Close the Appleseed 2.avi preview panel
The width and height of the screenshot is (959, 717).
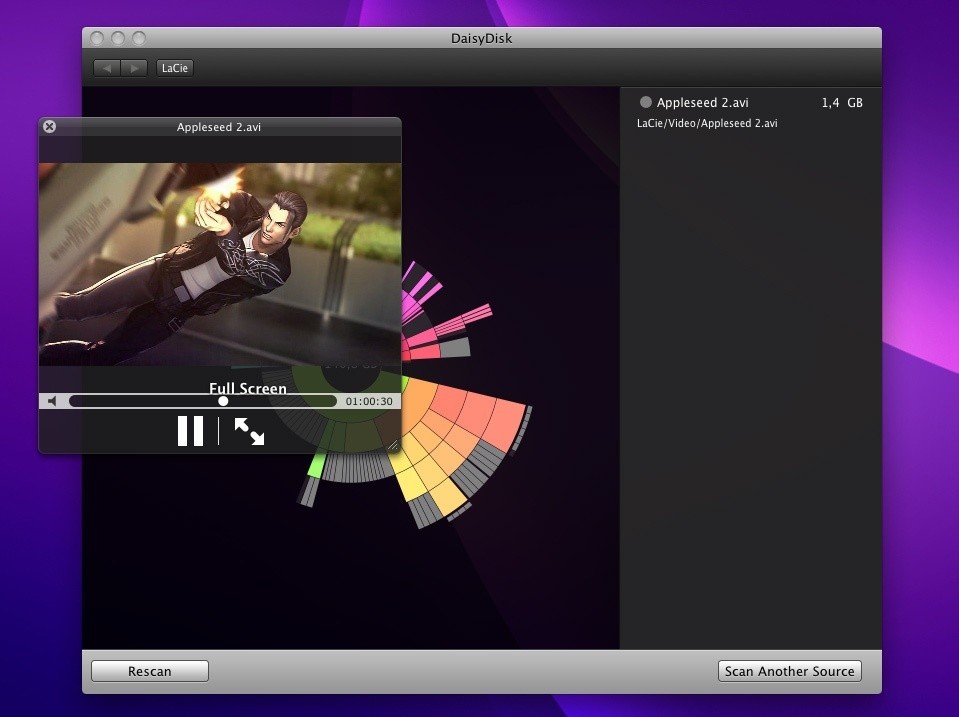(50, 127)
